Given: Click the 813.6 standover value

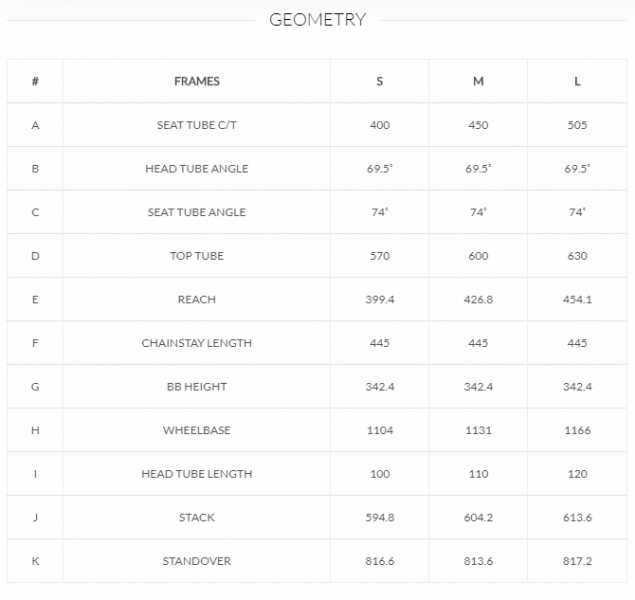Looking at the screenshot, I should click(478, 561).
